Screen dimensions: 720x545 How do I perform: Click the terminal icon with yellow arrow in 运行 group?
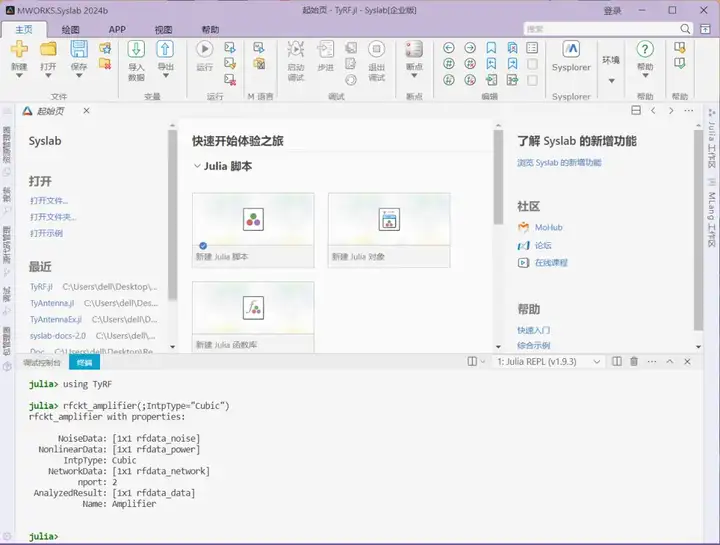230,63
